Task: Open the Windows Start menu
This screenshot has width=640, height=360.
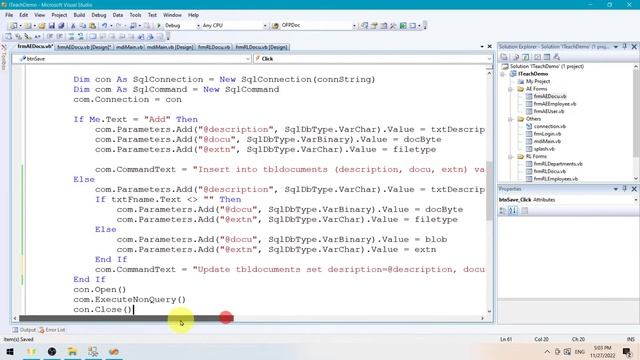Action: 10,351
